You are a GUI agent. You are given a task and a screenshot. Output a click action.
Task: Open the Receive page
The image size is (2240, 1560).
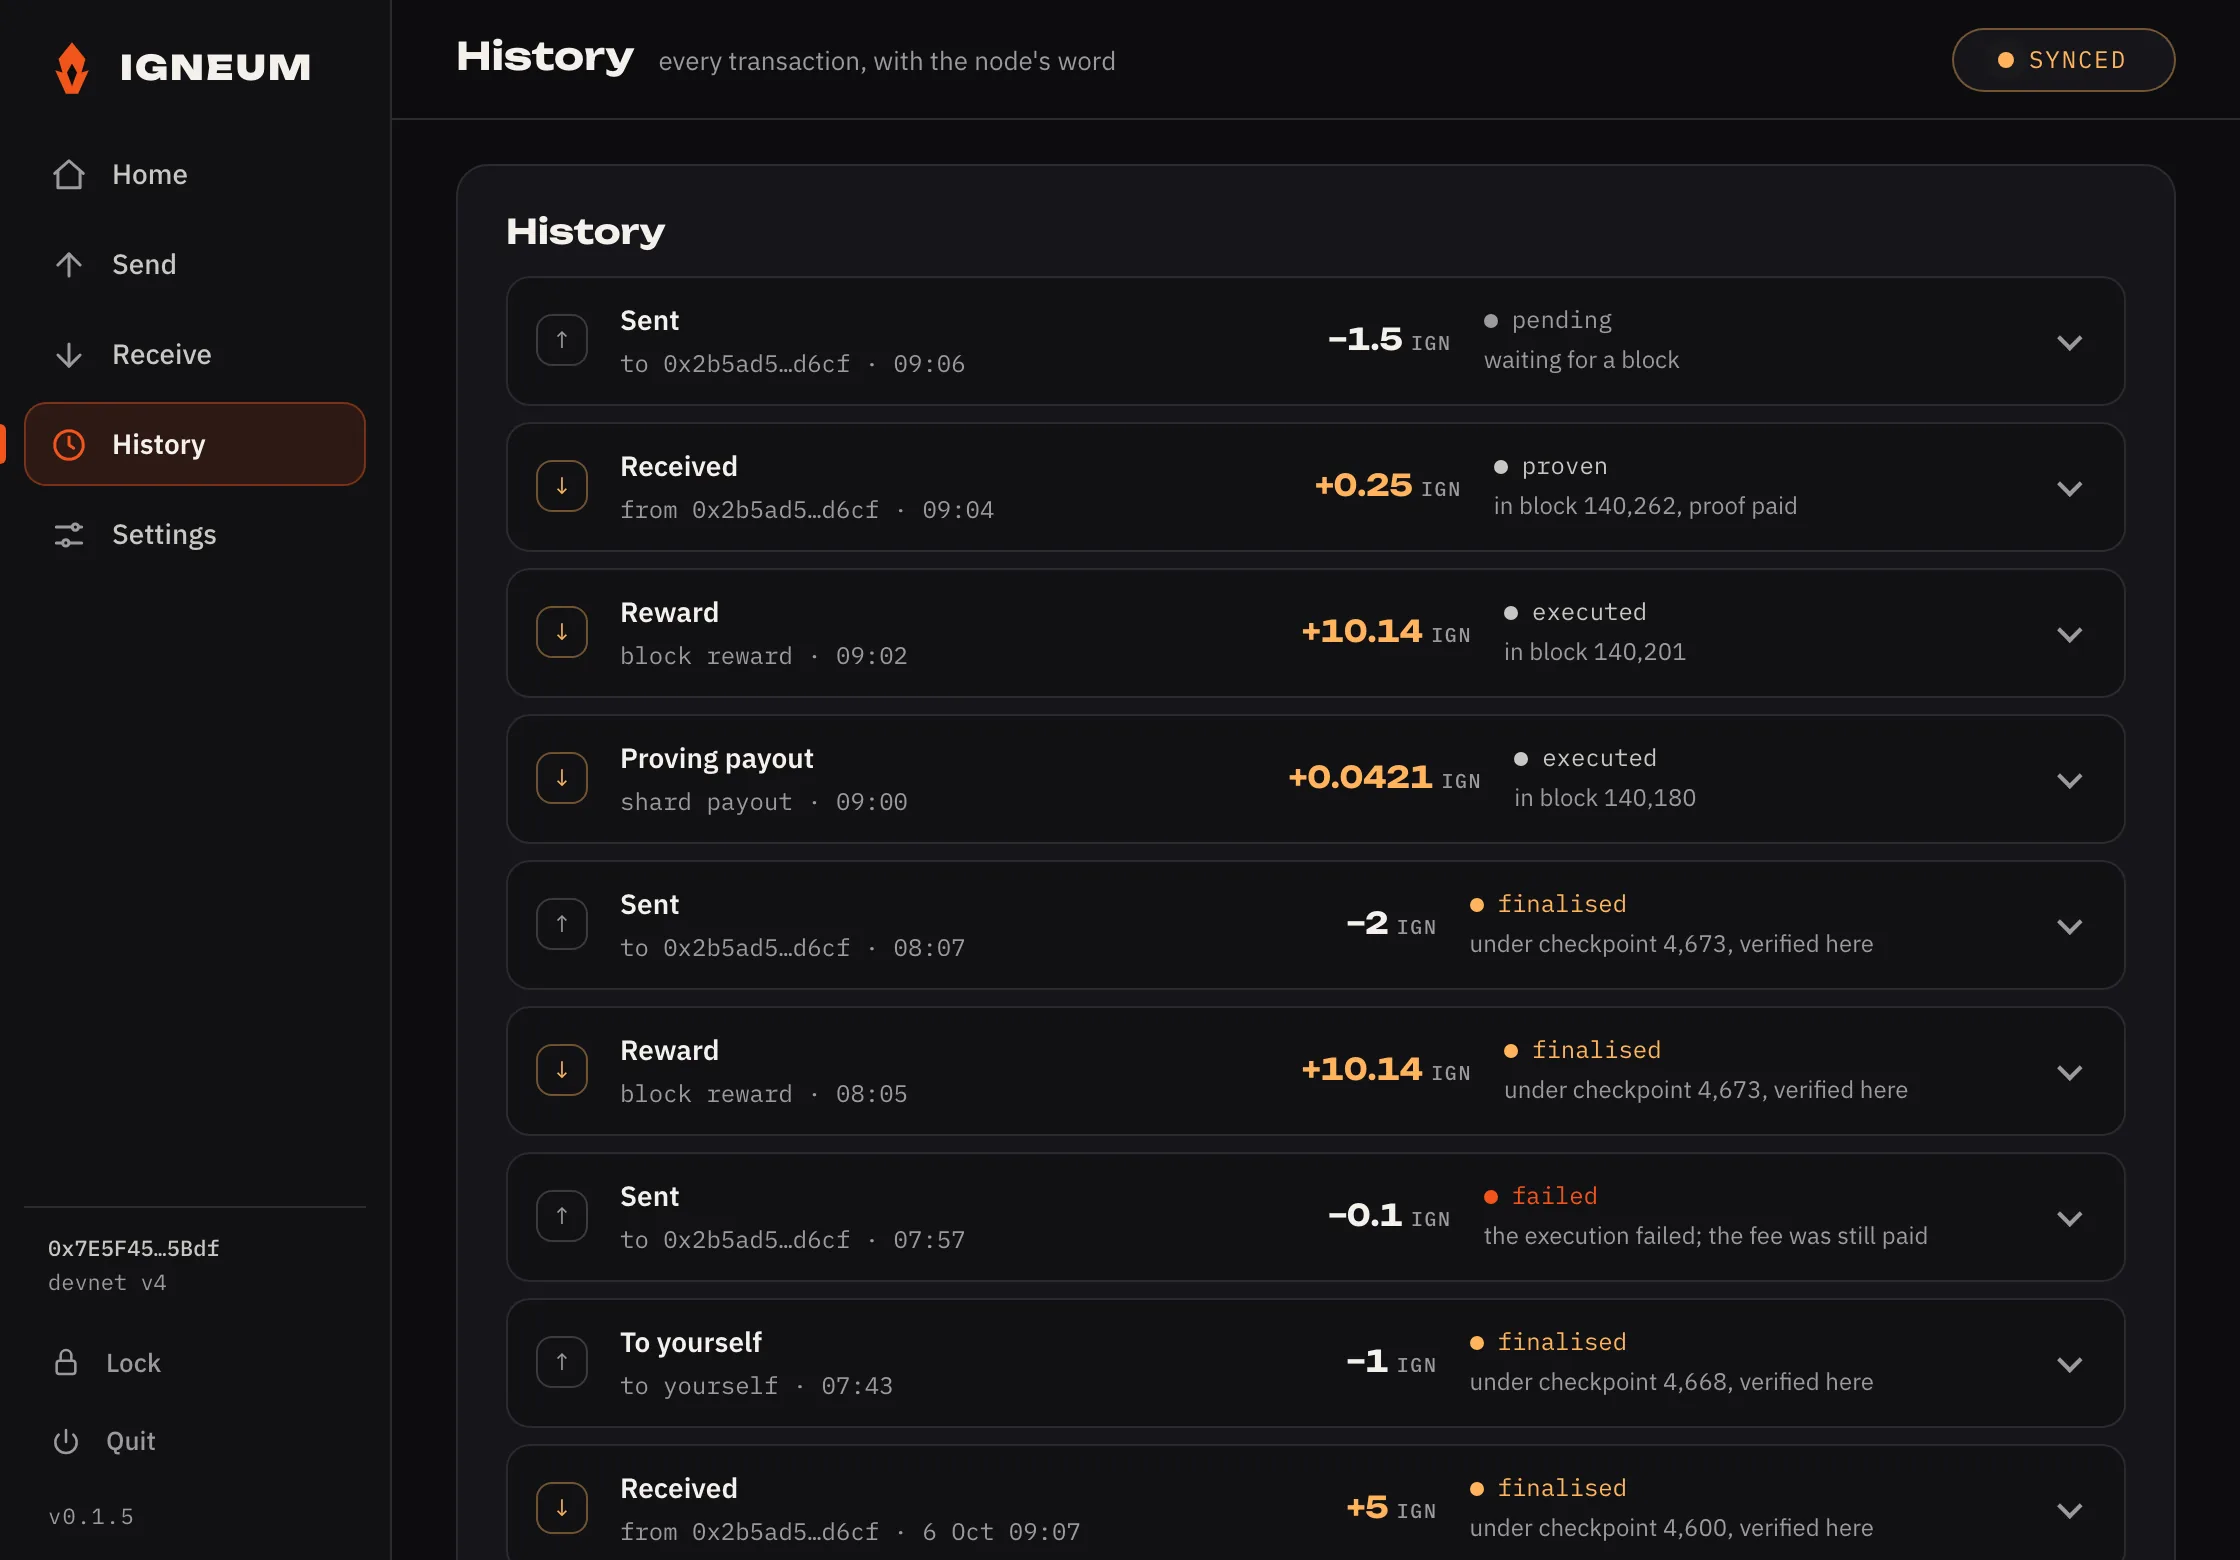point(195,355)
